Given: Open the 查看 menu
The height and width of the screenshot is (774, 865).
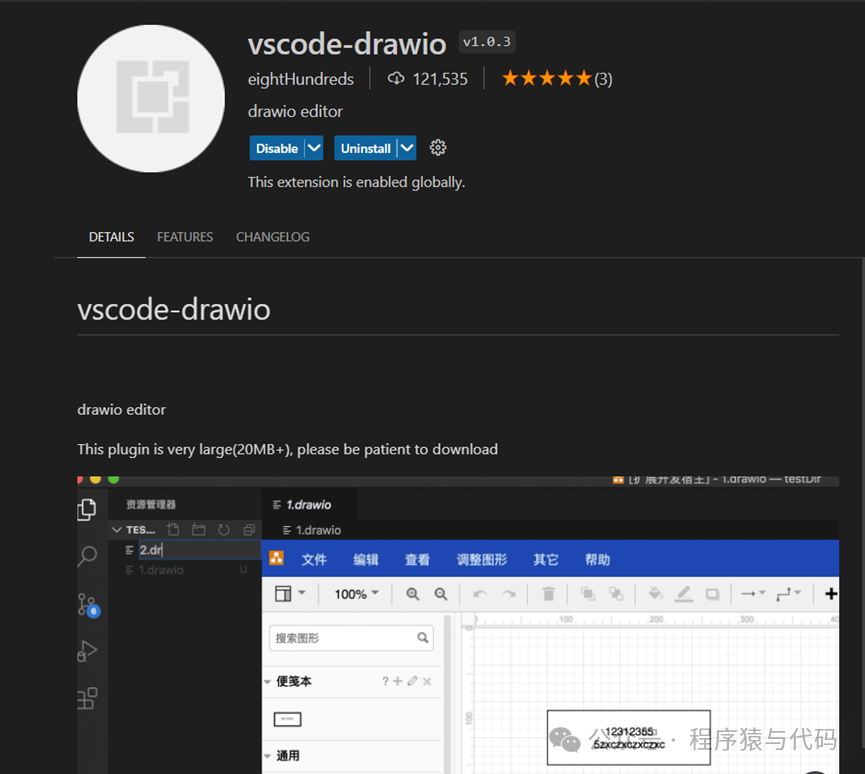Looking at the screenshot, I should pyautogui.click(x=417, y=559).
